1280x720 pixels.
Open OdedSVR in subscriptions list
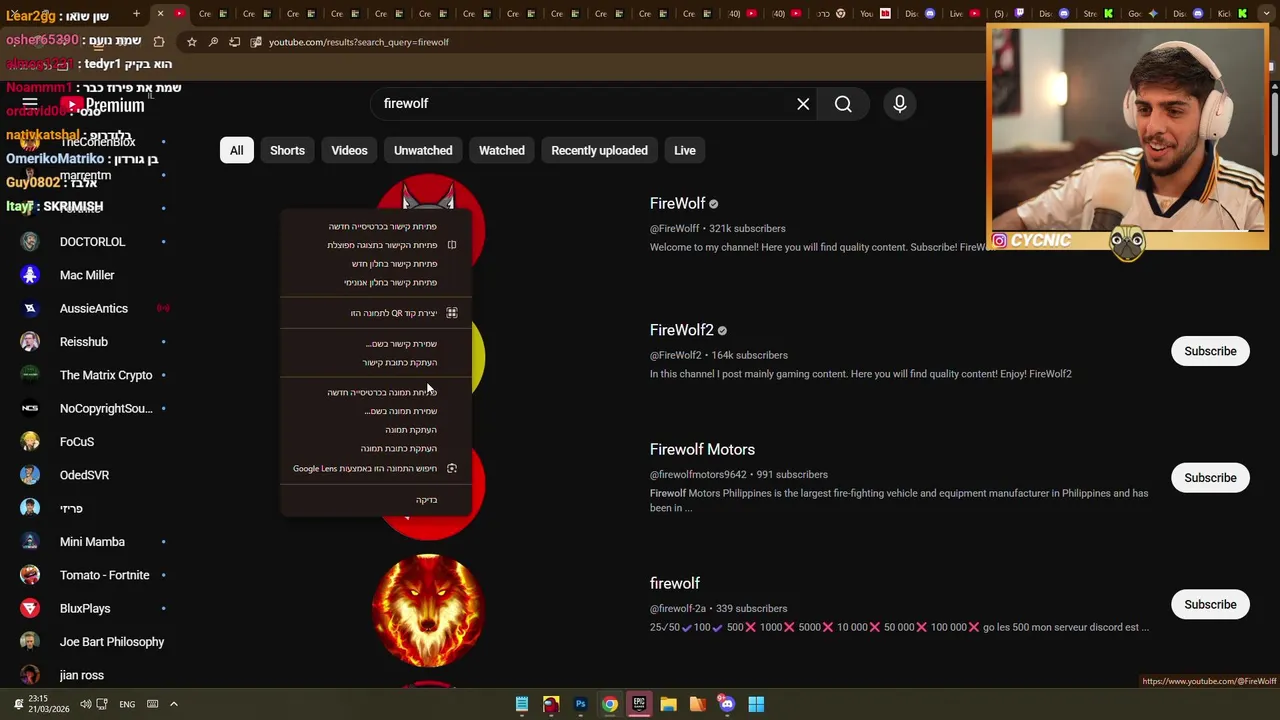pos(84,475)
